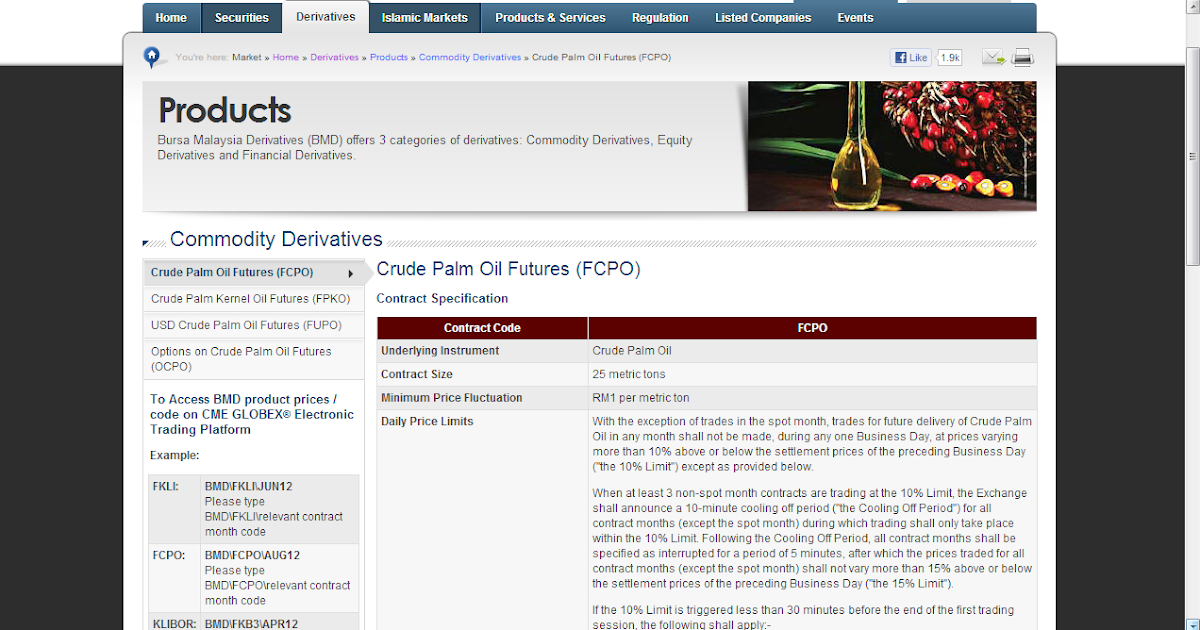This screenshot has height=630, width=1200.
Task: Email this page via envelope icon
Action: tap(993, 58)
